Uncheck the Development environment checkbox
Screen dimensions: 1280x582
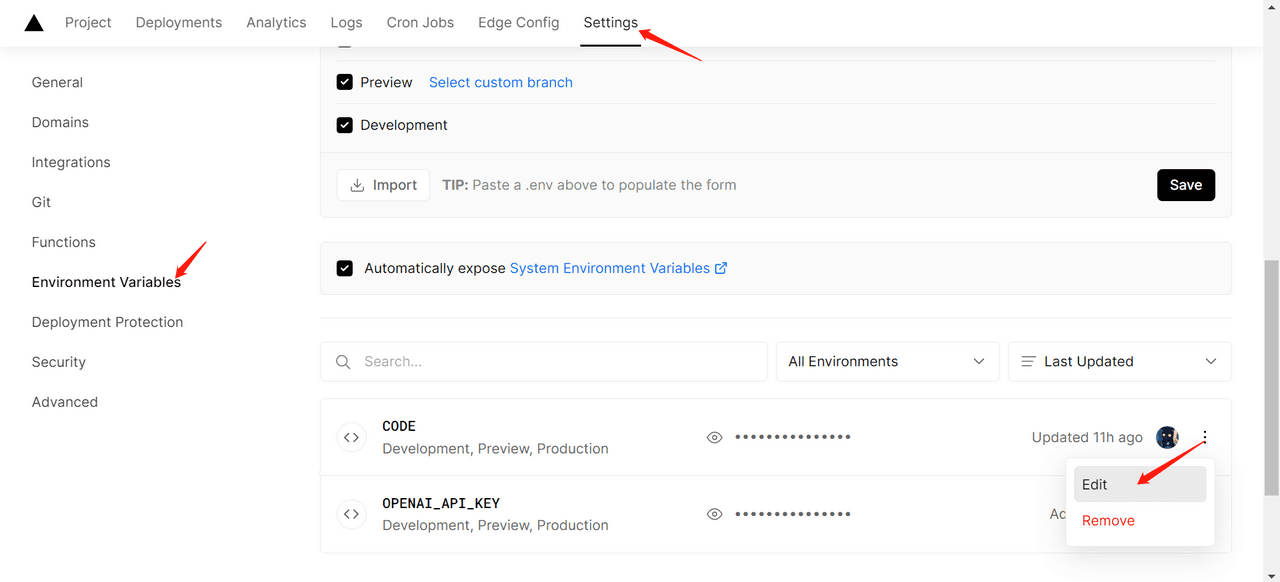click(345, 125)
